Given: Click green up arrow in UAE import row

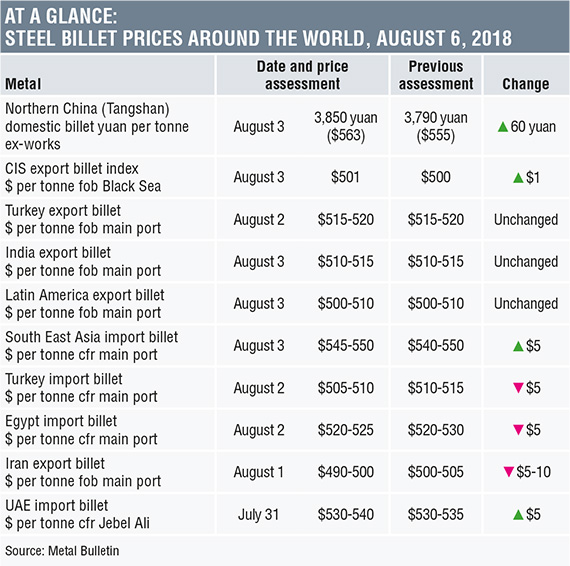Looking at the screenshot, I should pyautogui.click(x=518, y=515).
